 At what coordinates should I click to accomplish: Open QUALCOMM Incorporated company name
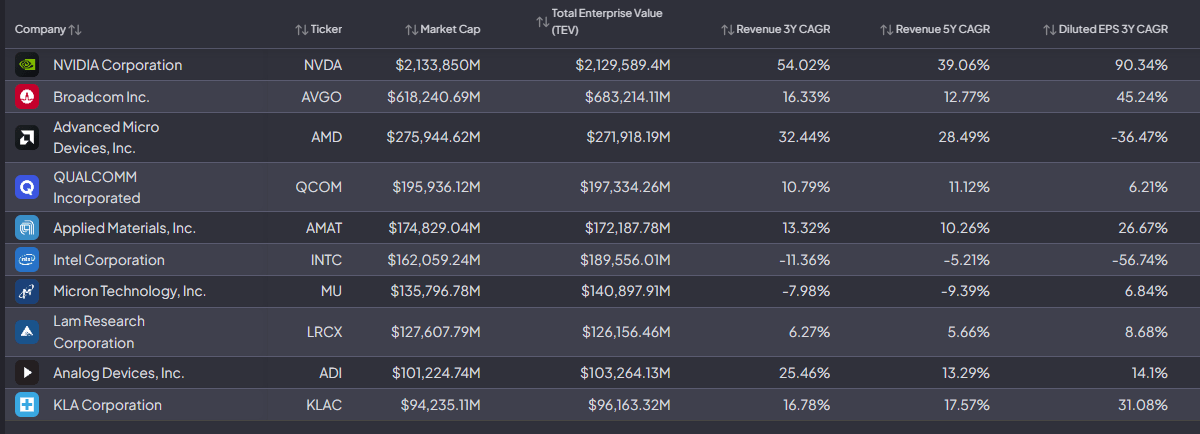[97, 187]
